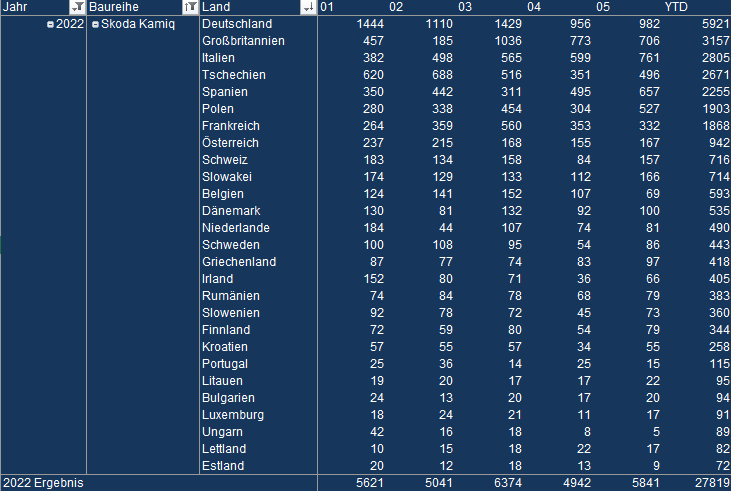Image resolution: width=731 pixels, height=491 pixels.
Task: Select total January value 5621
Action: 370,483
